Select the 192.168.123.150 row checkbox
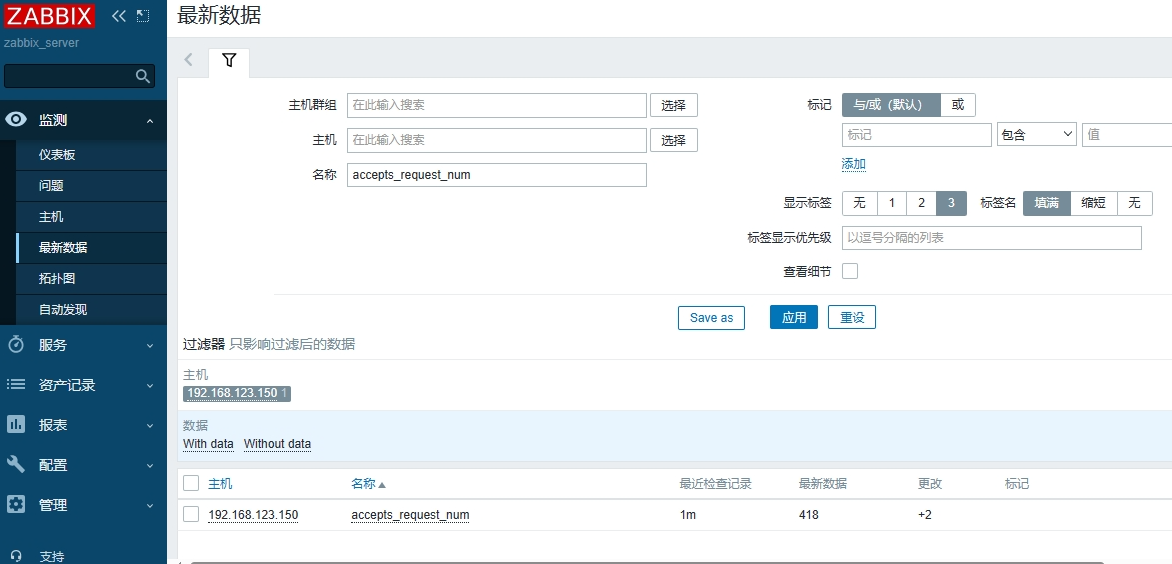The image size is (1172, 564). tap(191, 514)
